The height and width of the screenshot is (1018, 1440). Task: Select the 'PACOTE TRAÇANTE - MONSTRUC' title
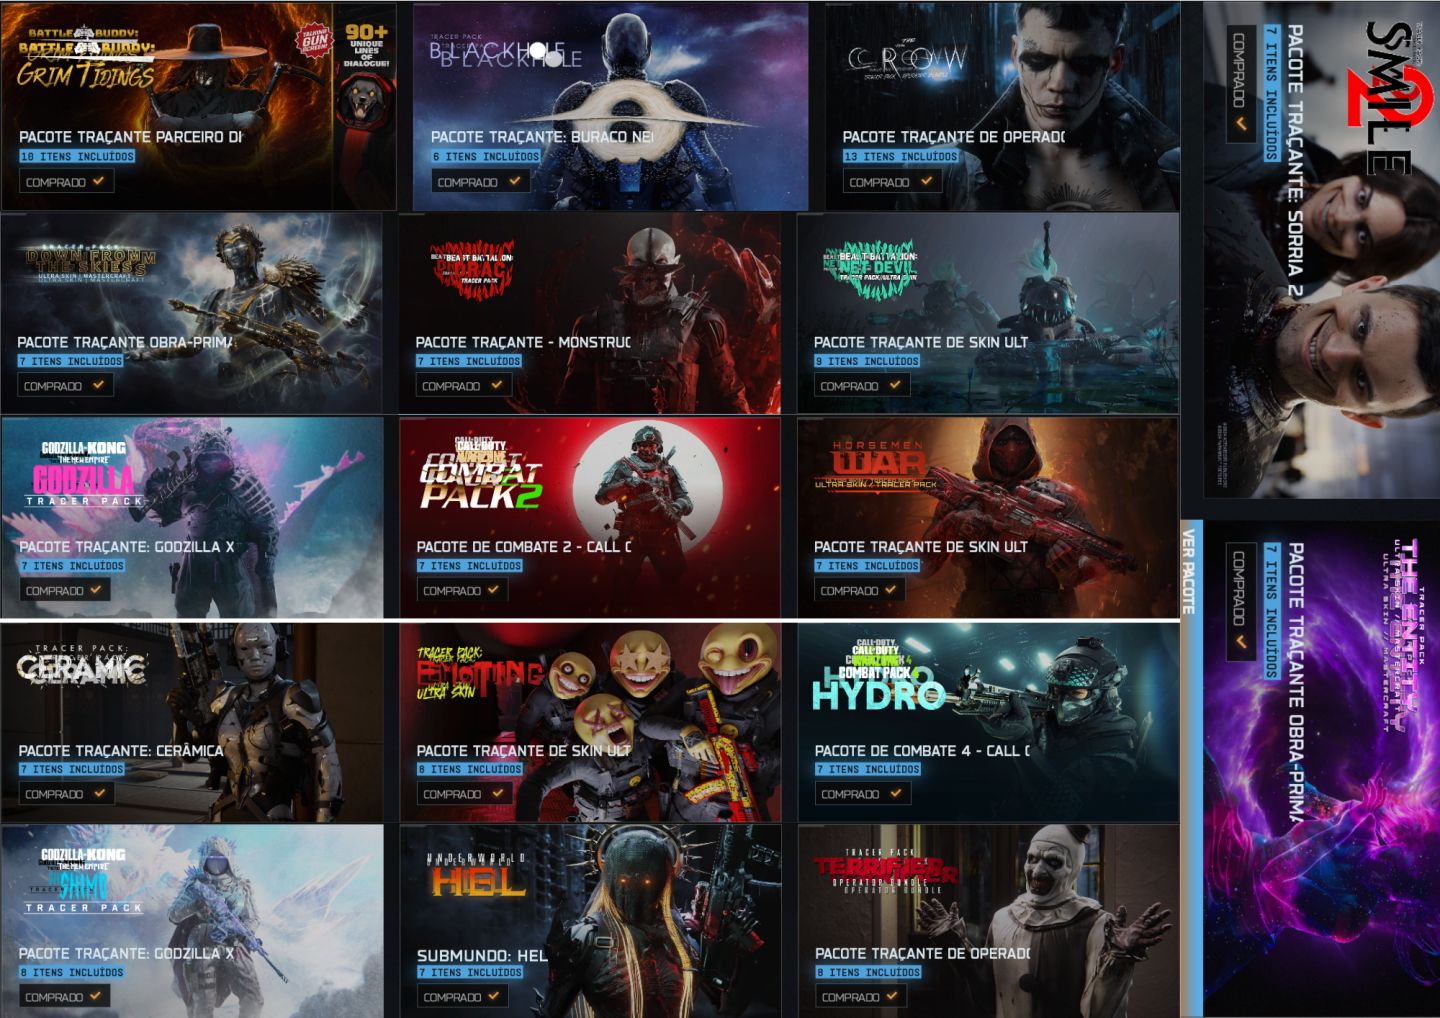pyautogui.click(x=523, y=342)
